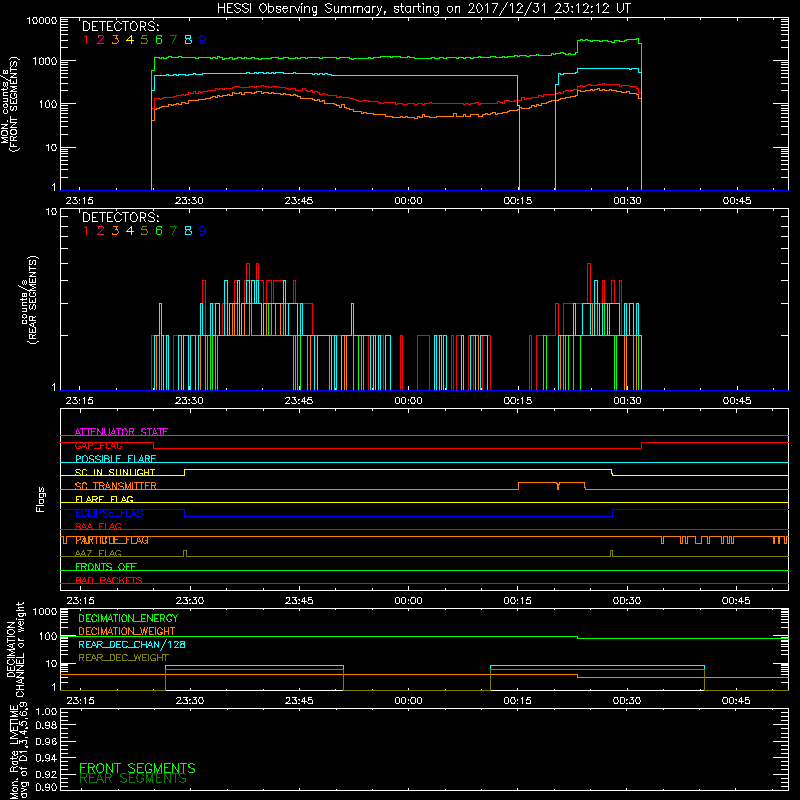Screen dimensions: 800x800
Task: Click the FRONTS_OFF flag label
Action: point(106,567)
